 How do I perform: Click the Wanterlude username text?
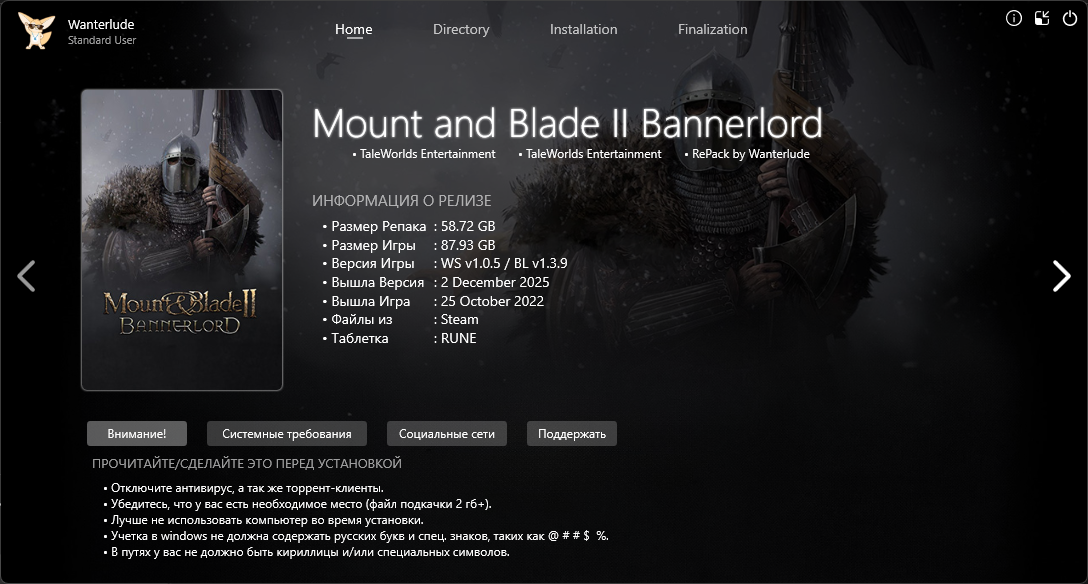coord(101,24)
